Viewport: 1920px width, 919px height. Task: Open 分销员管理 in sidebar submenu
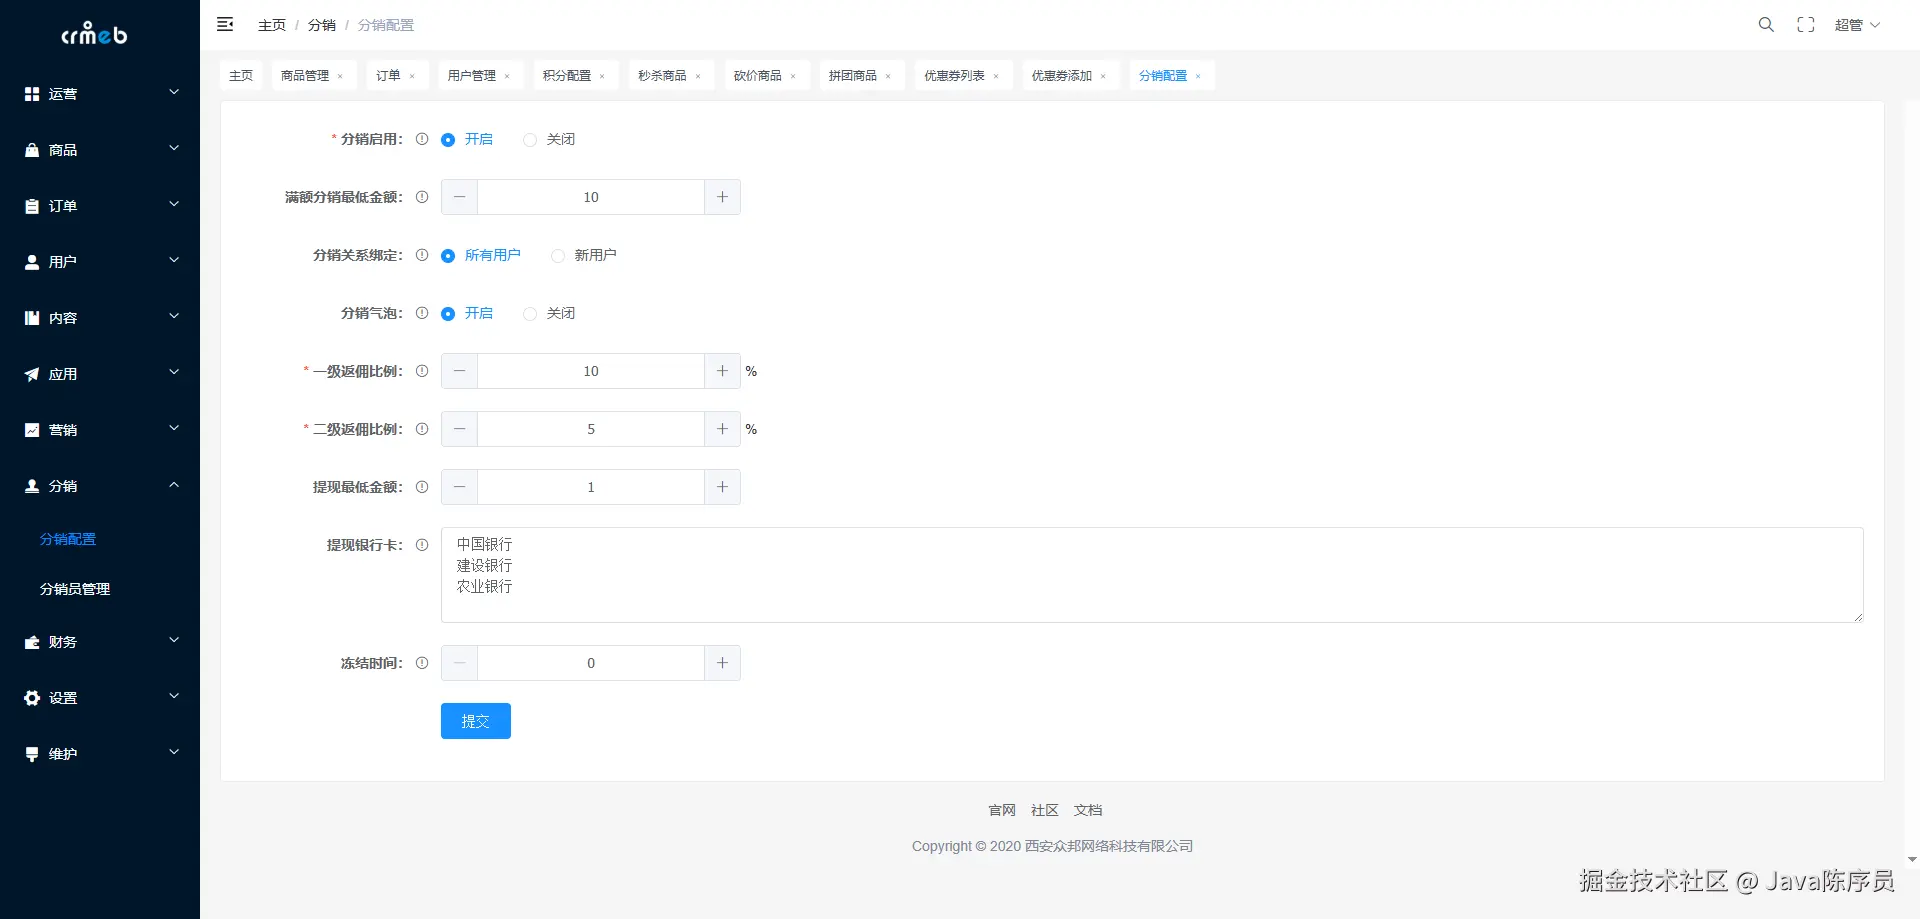tap(100, 589)
